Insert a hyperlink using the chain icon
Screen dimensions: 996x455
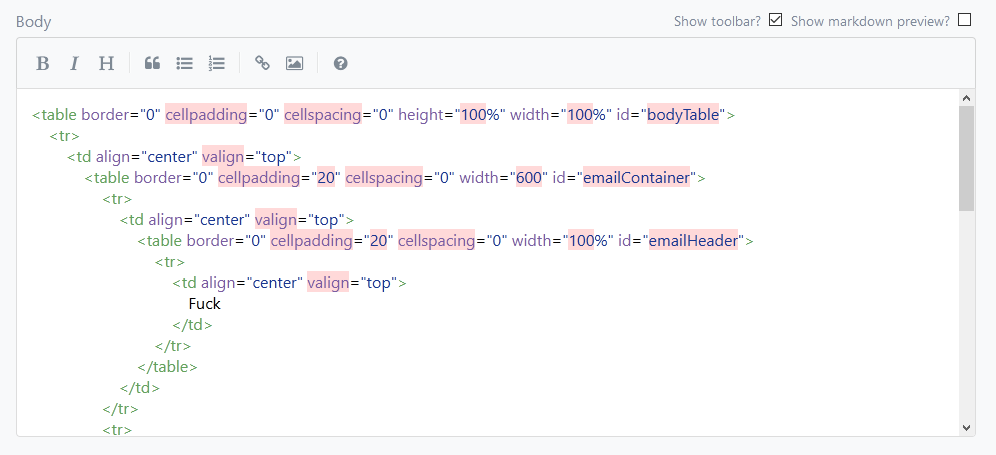coord(262,64)
